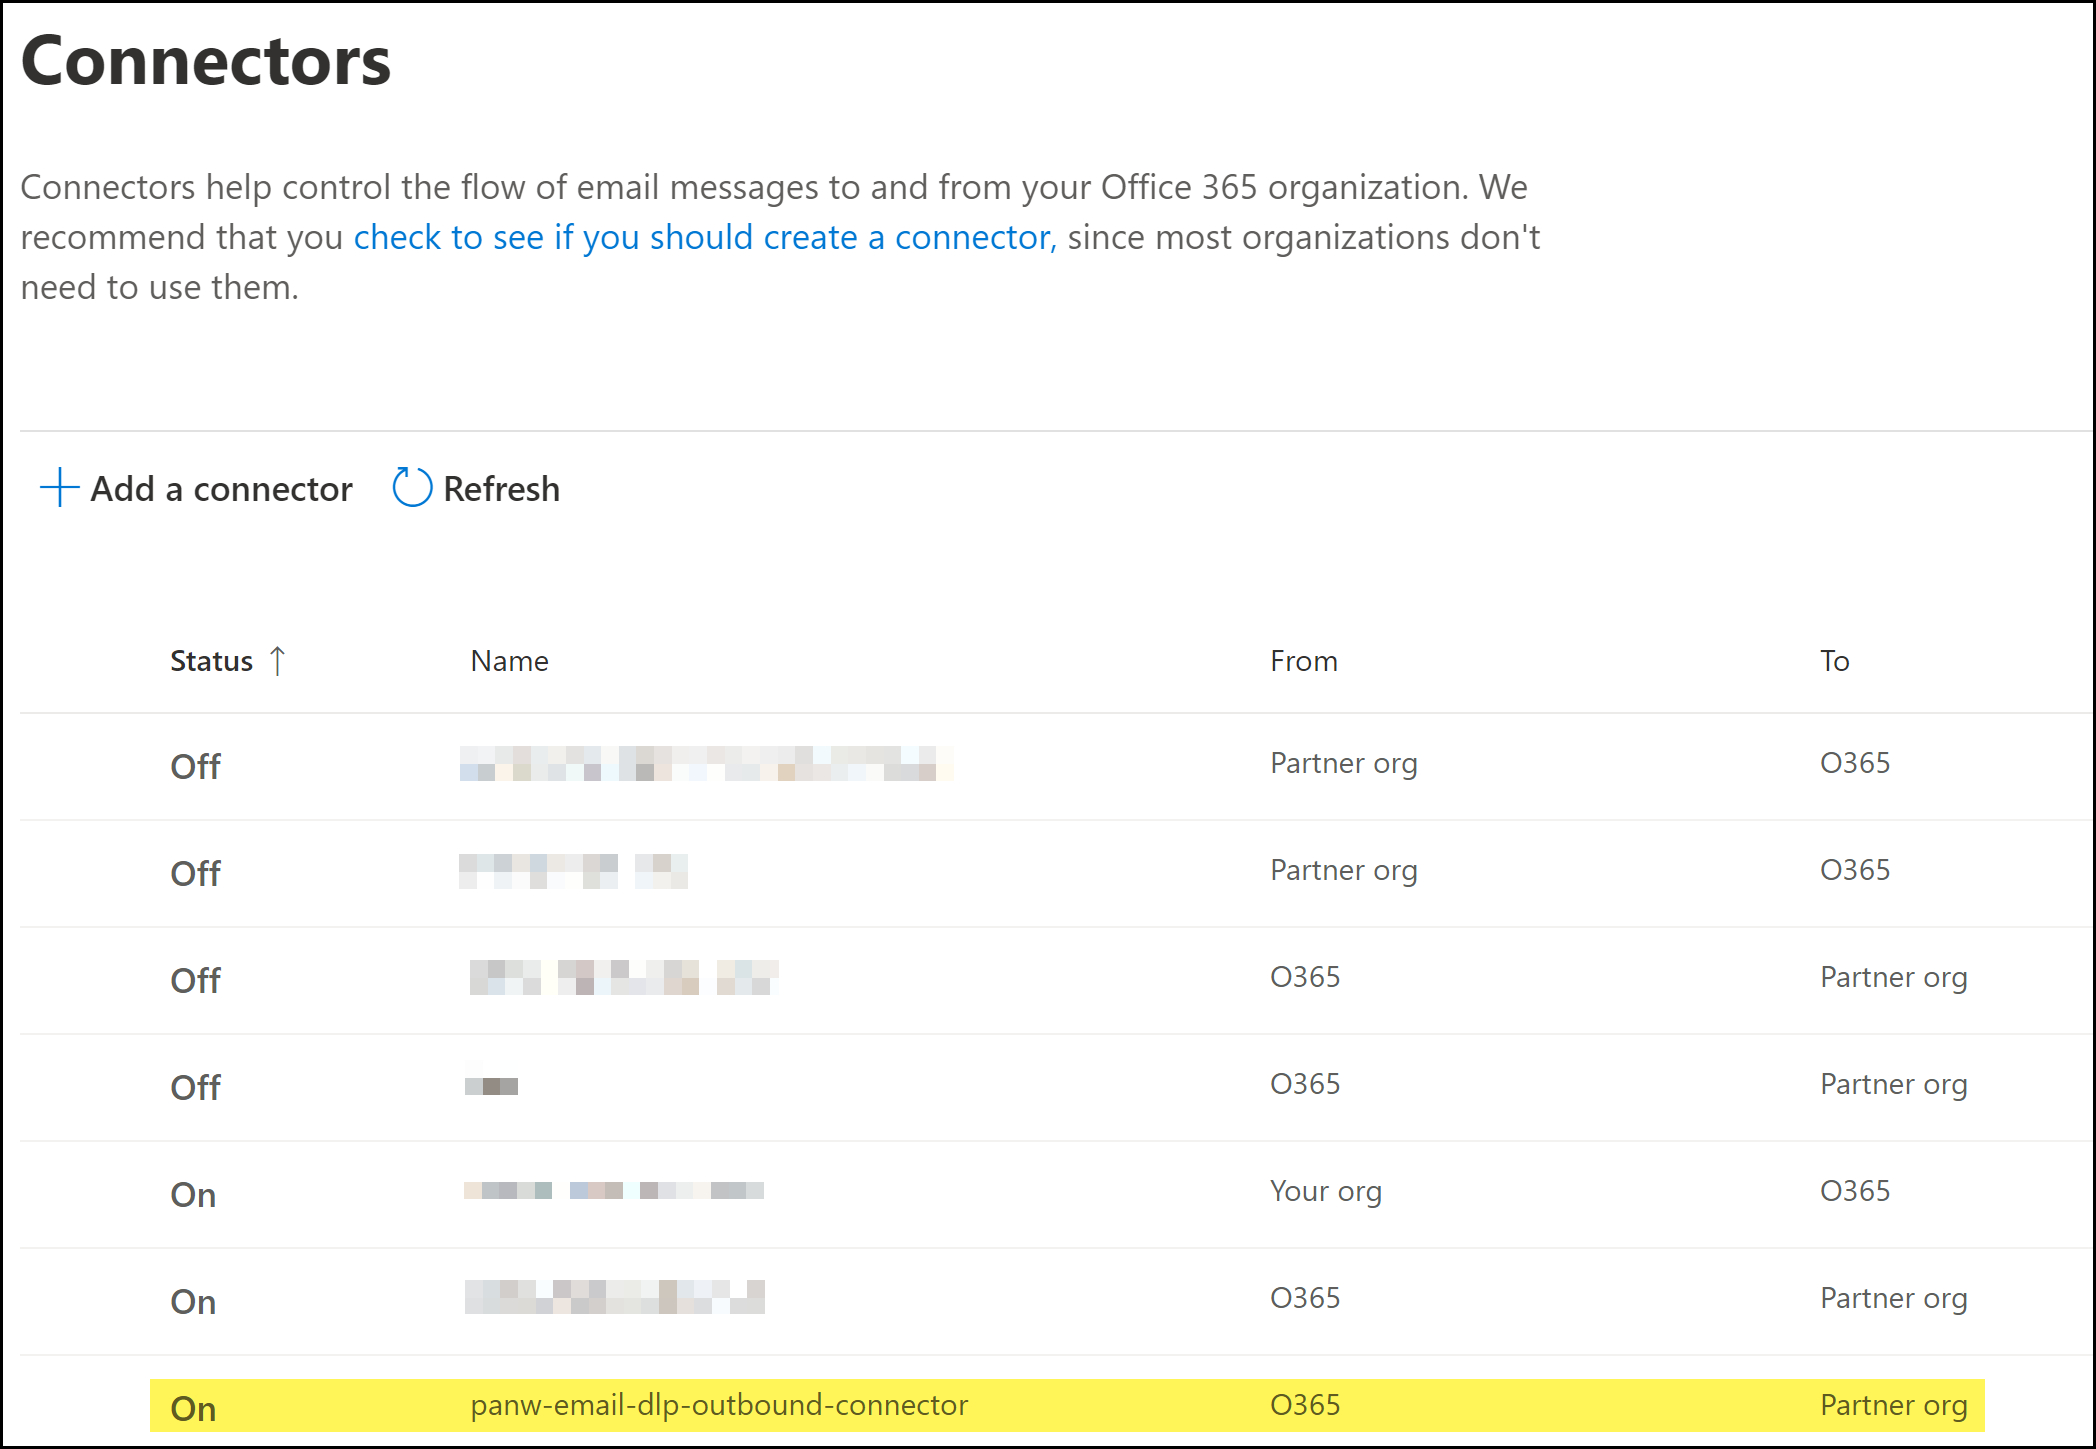Viewport: 2096px width, 1449px height.
Task: Select the second Off Partner org connector row
Action: [573, 871]
